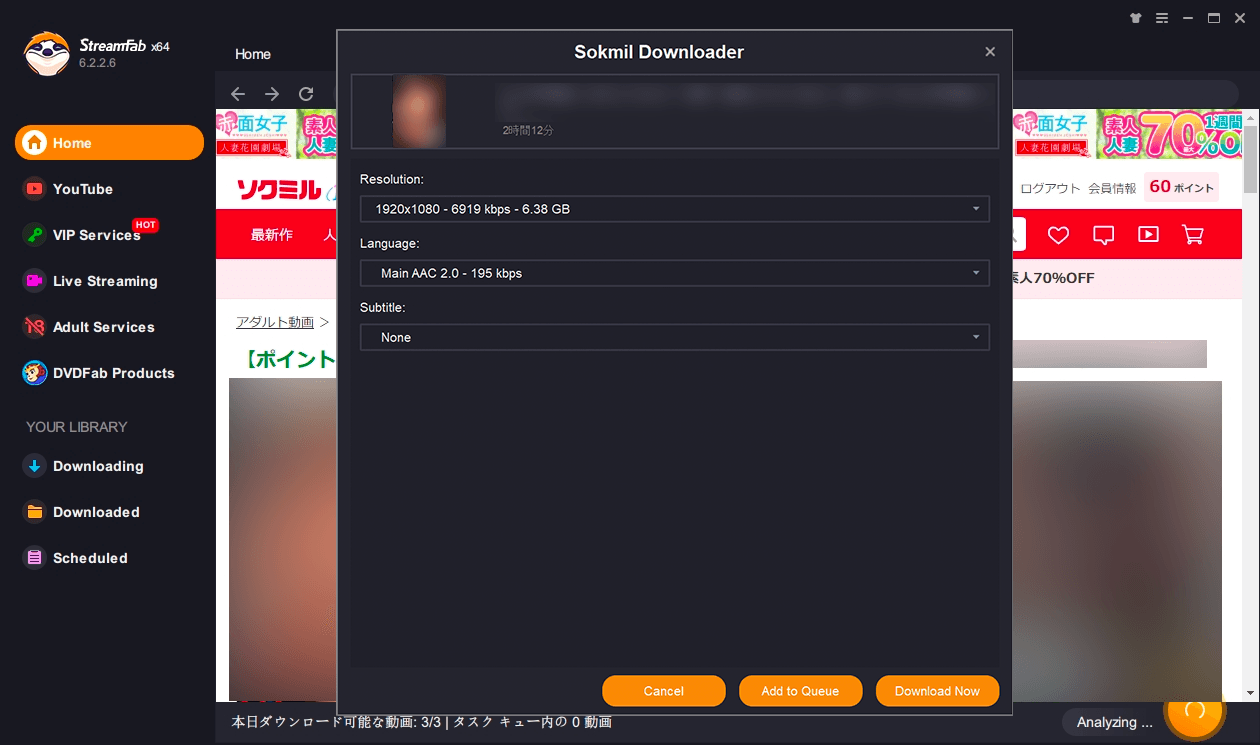The image size is (1260, 745).
Task: Click the 最新作 menu item
Action: point(272,235)
